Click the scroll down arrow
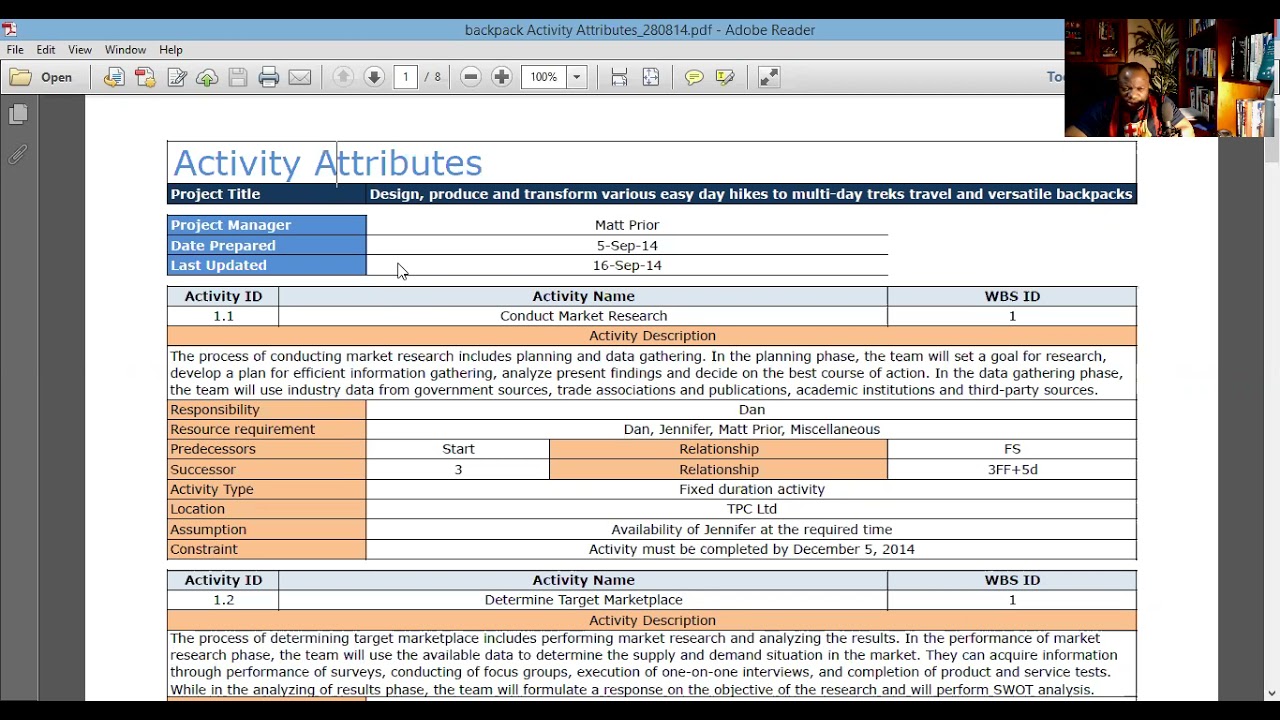This screenshot has height=720, width=1280. 1271,692
